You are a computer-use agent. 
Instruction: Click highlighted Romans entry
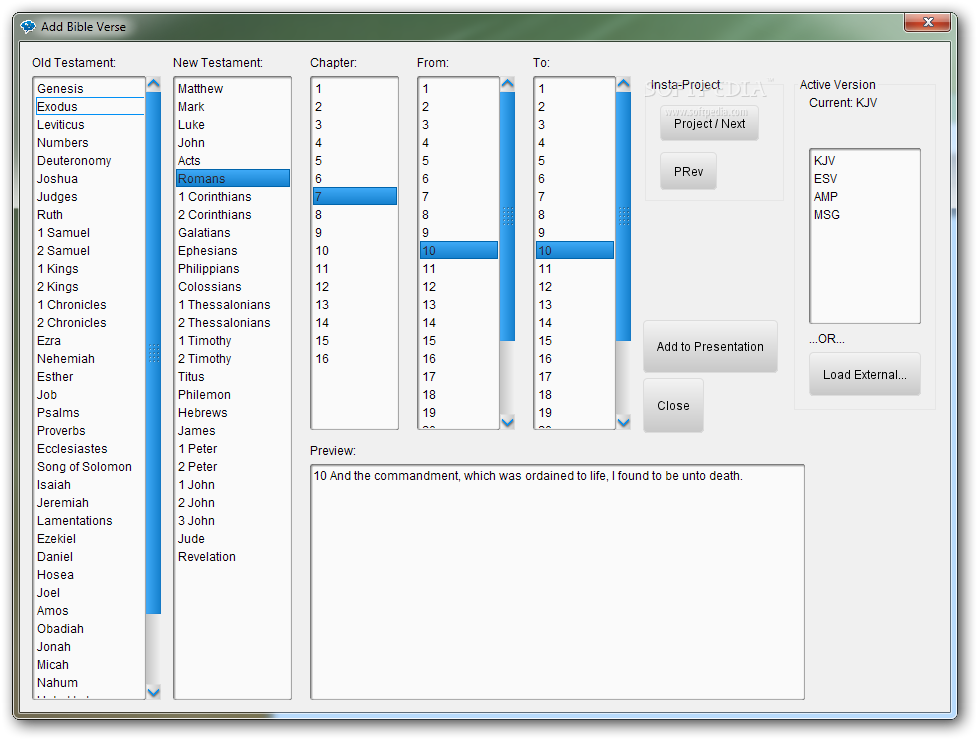(233, 178)
